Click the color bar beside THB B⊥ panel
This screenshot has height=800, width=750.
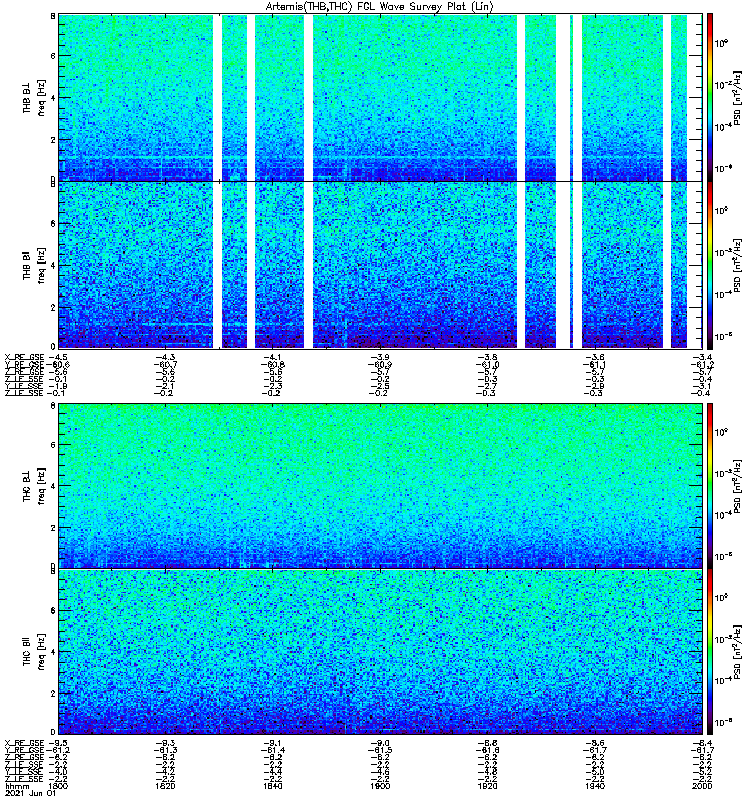710,97
